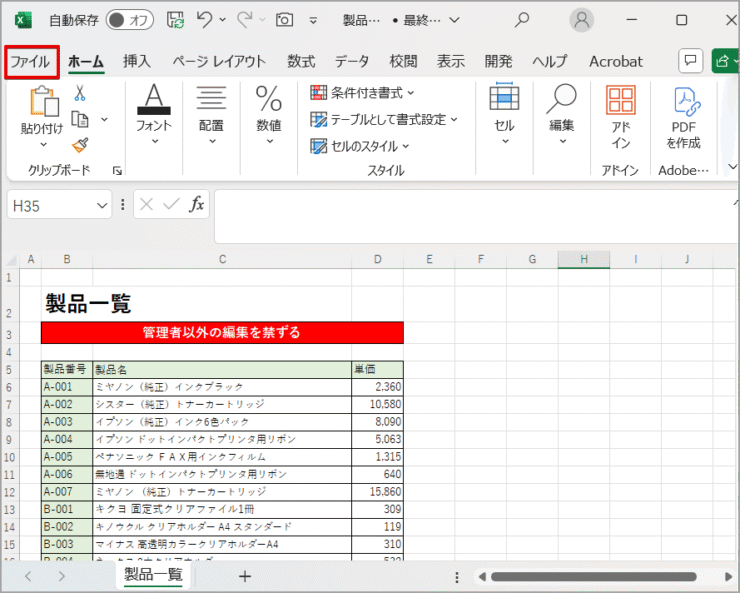Screen dimensions: 740x593
Task: Click the next sheet navigation arrow
Action: (x=62, y=576)
